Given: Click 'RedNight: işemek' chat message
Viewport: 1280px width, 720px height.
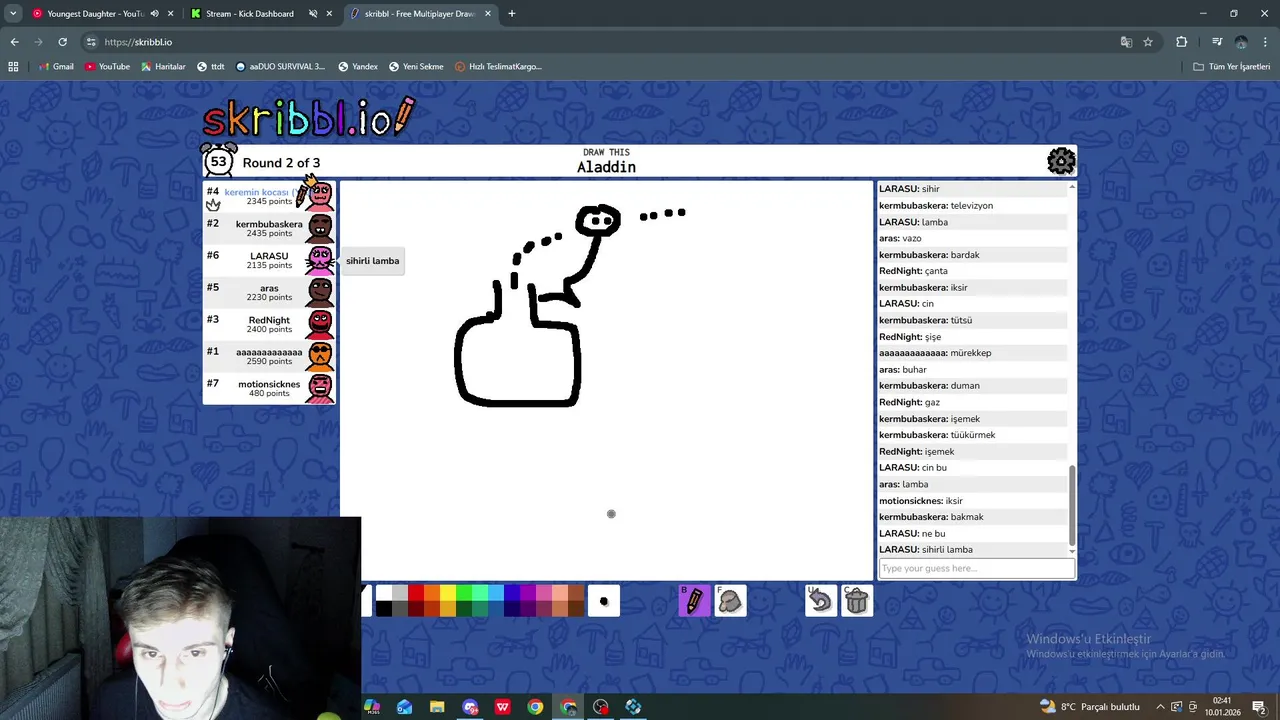Looking at the screenshot, I should [917, 452].
